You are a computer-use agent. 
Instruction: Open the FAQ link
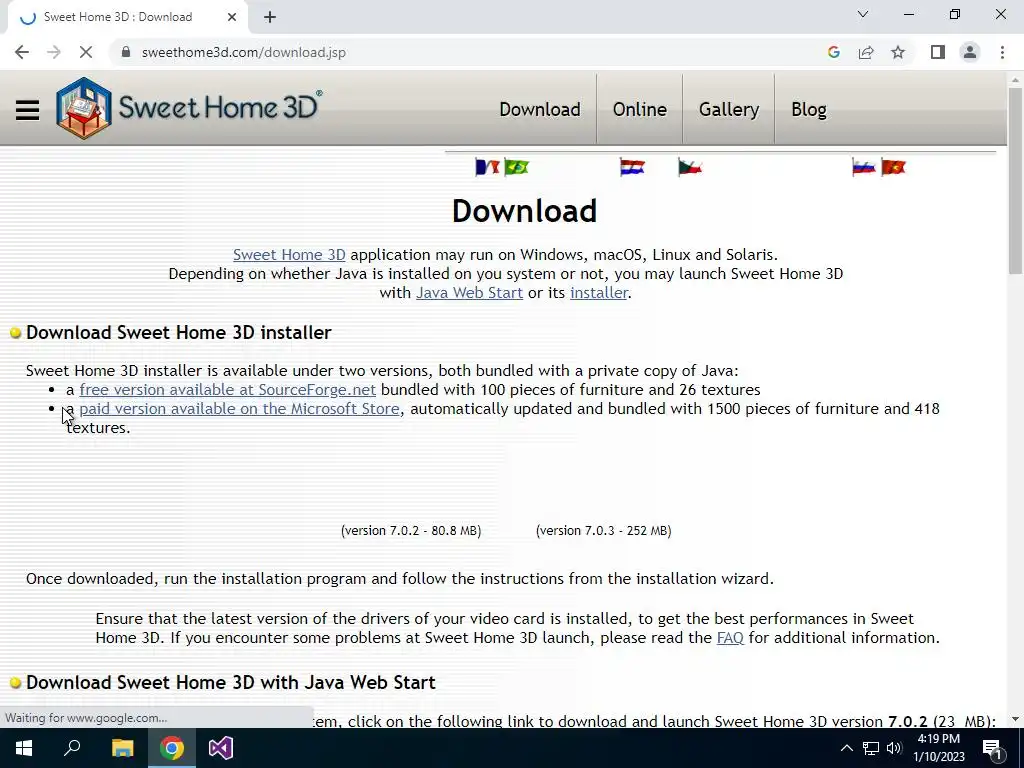coord(730,638)
